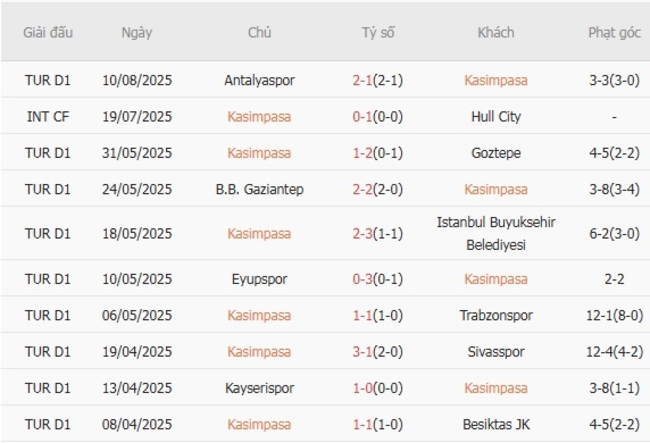The image size is (650, 443).
Task: Click the Giải đấu column header
Action: coord(48,32)
